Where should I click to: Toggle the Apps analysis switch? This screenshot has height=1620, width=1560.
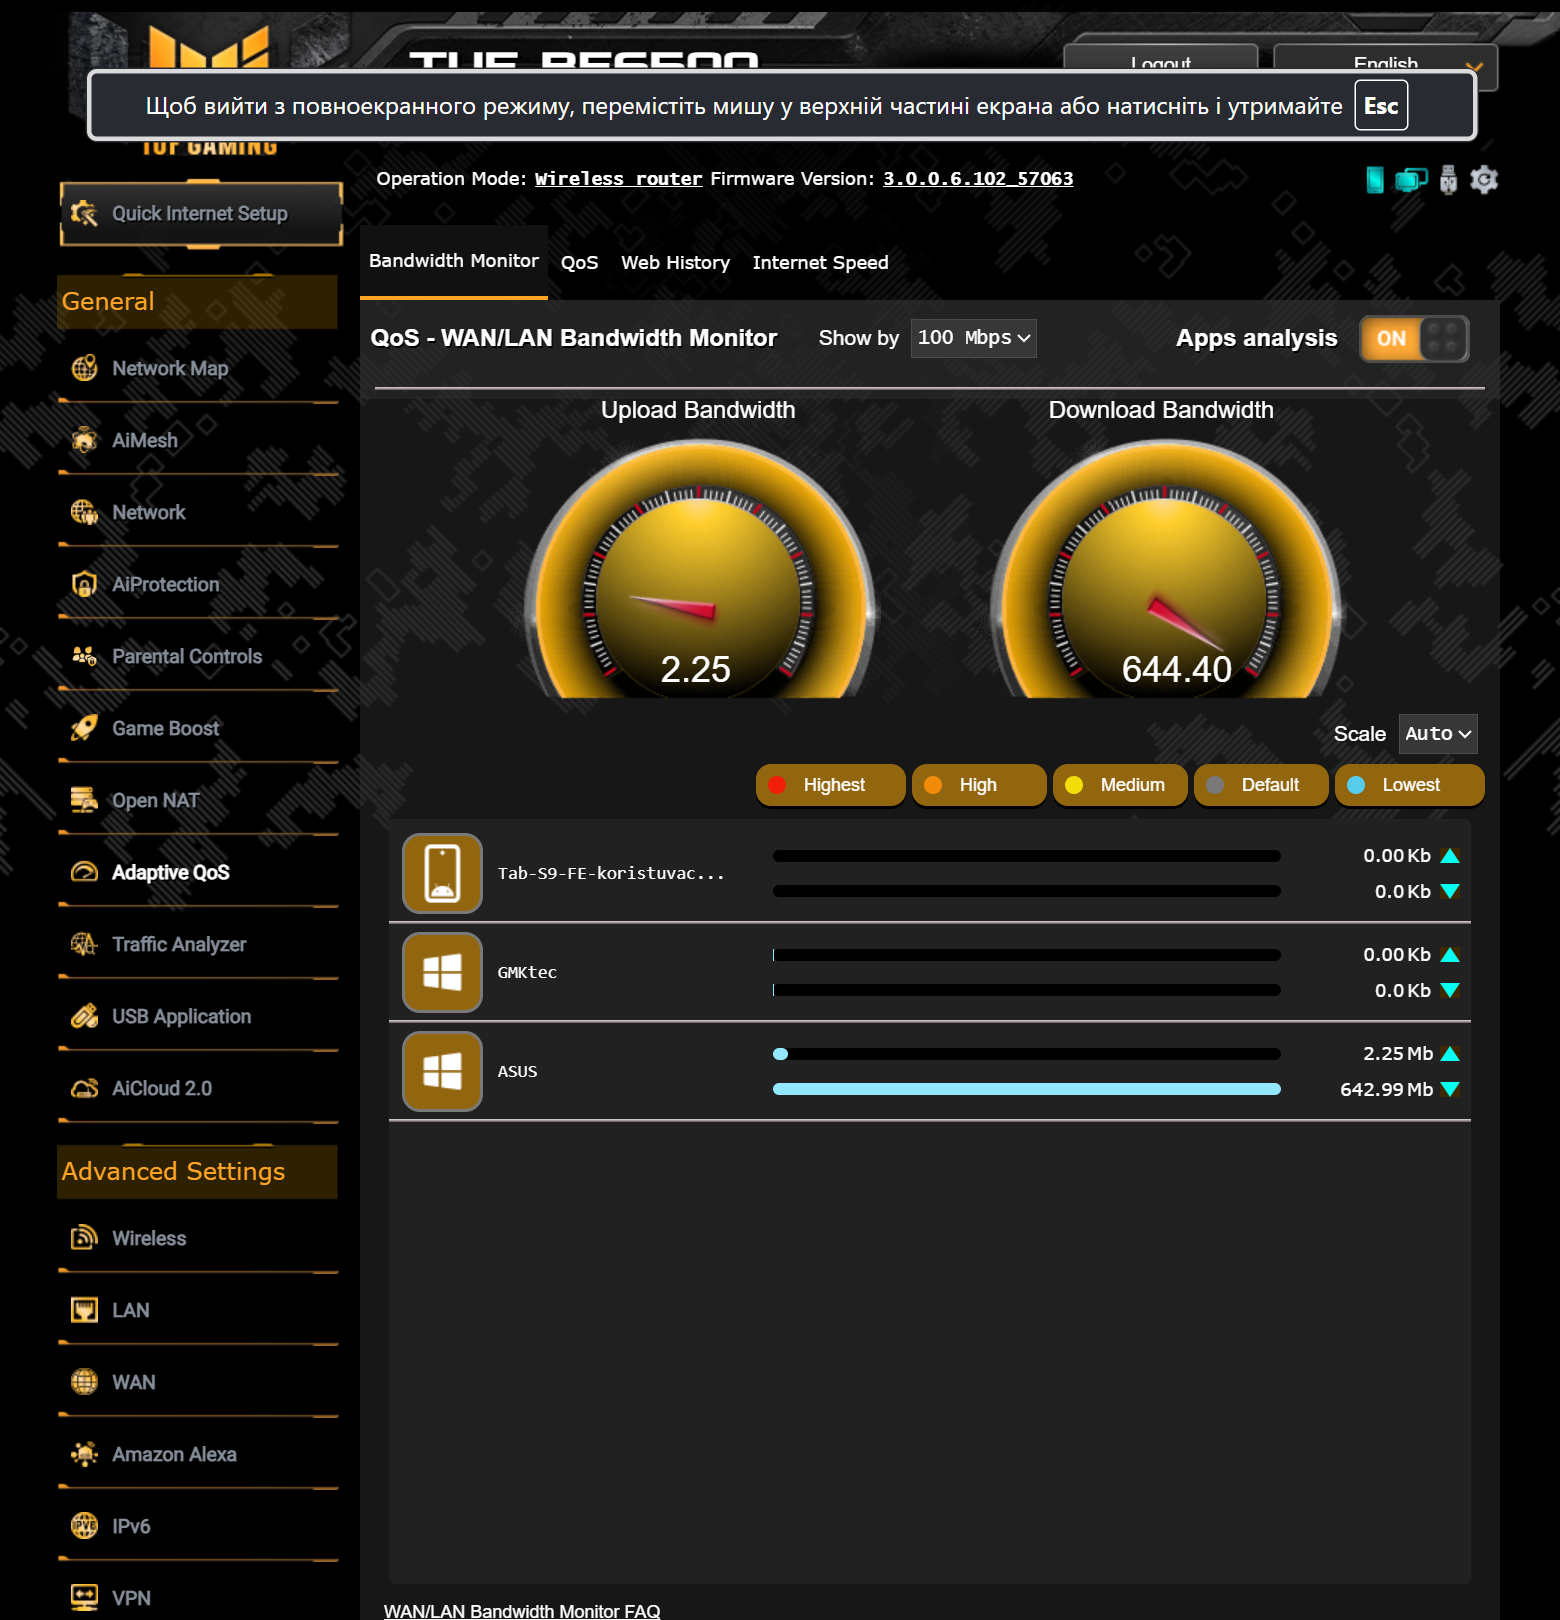point(1414,339)
